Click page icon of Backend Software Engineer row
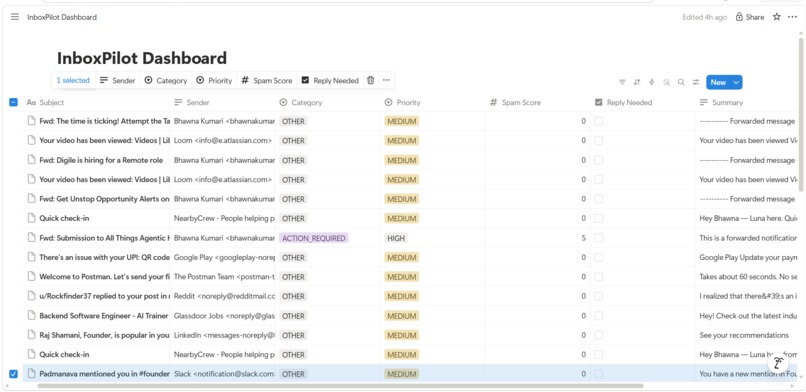Viewport: 806px width, 392px height. tap(32, 315)
